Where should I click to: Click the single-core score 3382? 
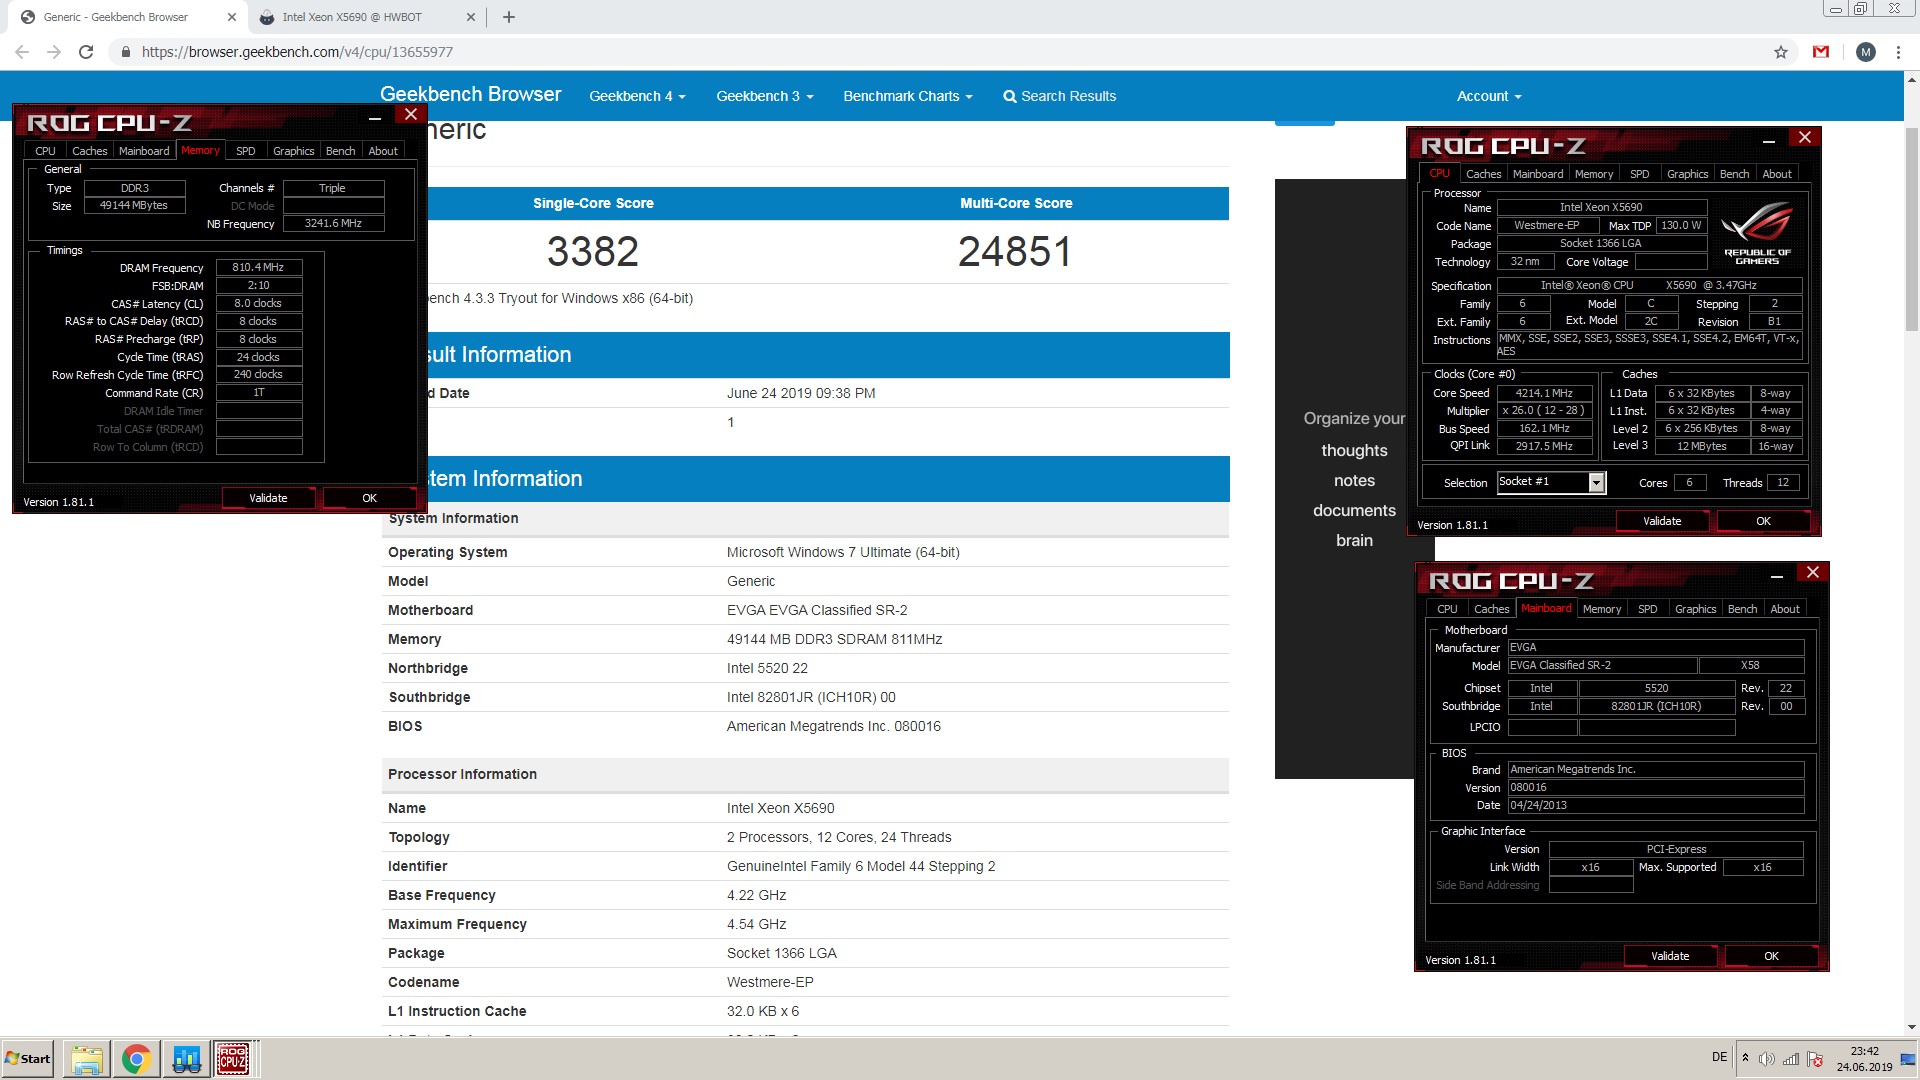click(593, 251)
